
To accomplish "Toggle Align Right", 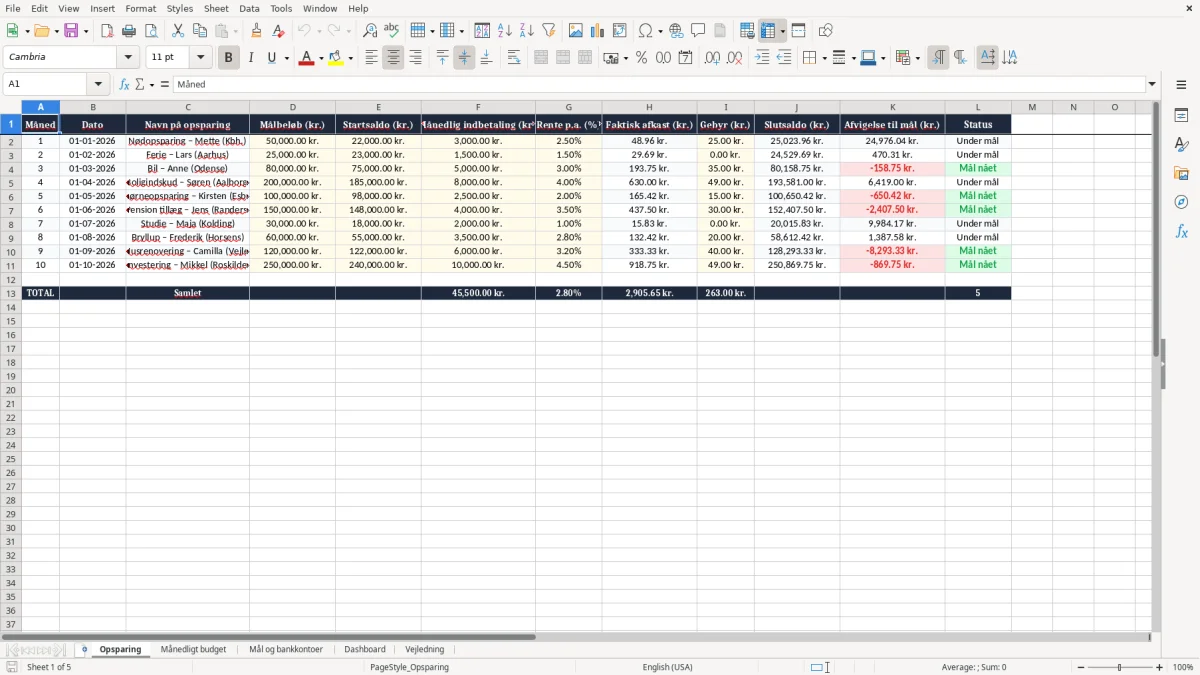I will [415, 58].
